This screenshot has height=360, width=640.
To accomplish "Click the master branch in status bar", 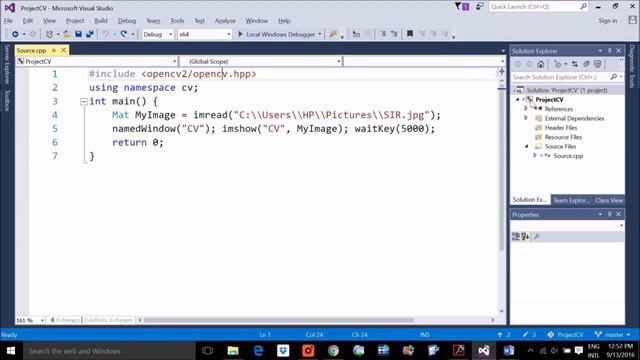I will coord(612,335).
